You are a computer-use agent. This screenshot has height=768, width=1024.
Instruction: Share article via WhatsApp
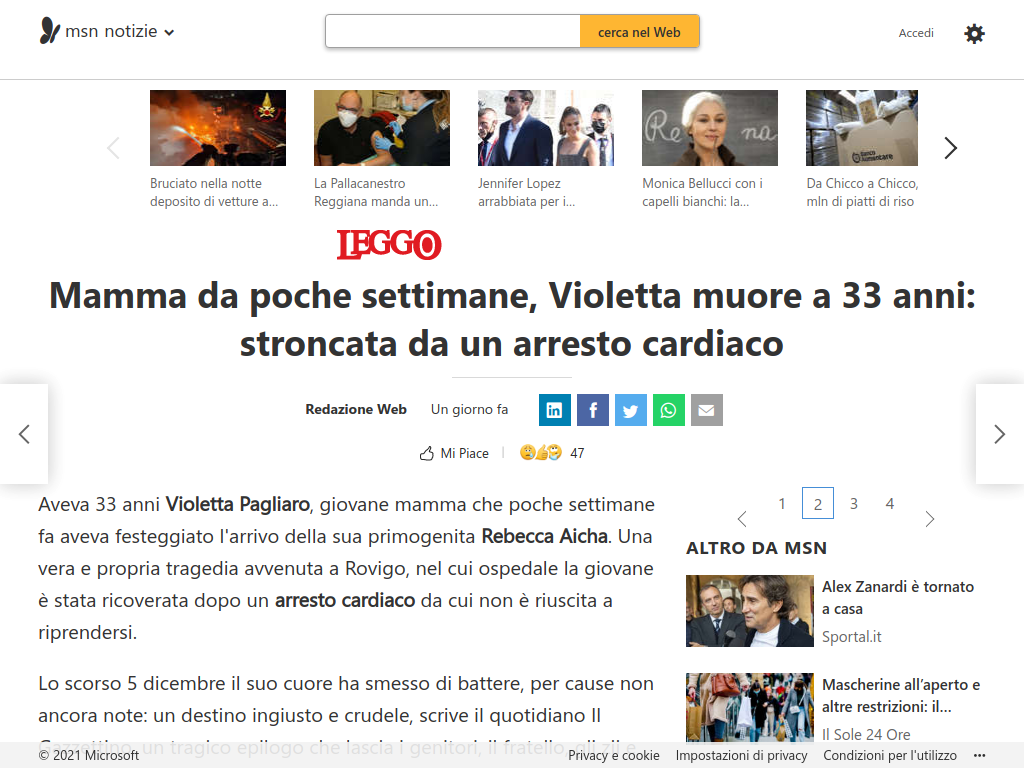pos(668,410)
